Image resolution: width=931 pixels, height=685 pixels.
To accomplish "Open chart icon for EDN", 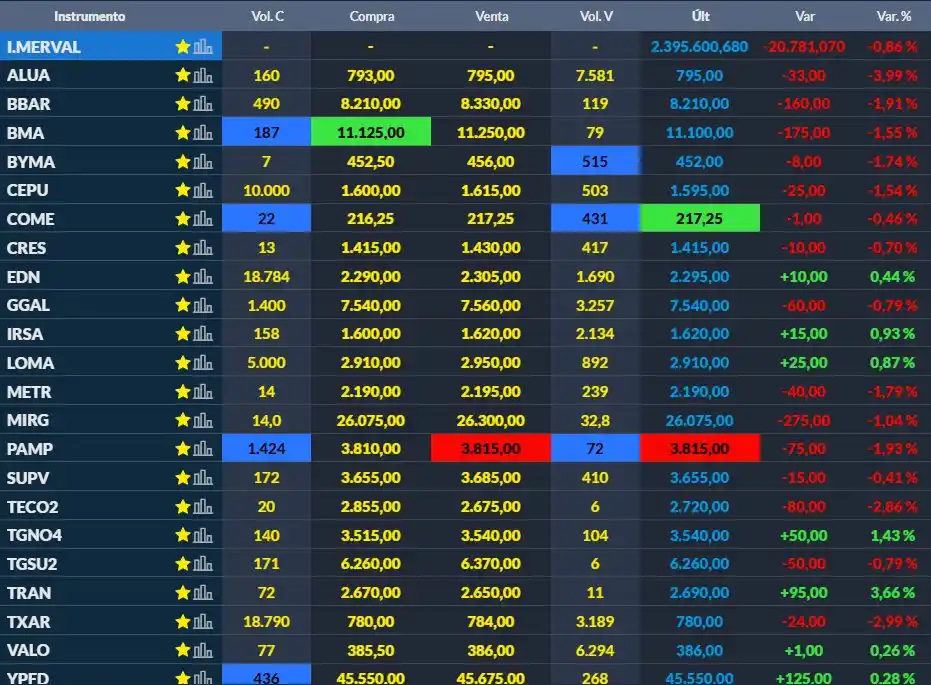I will [x=203, y=277].
